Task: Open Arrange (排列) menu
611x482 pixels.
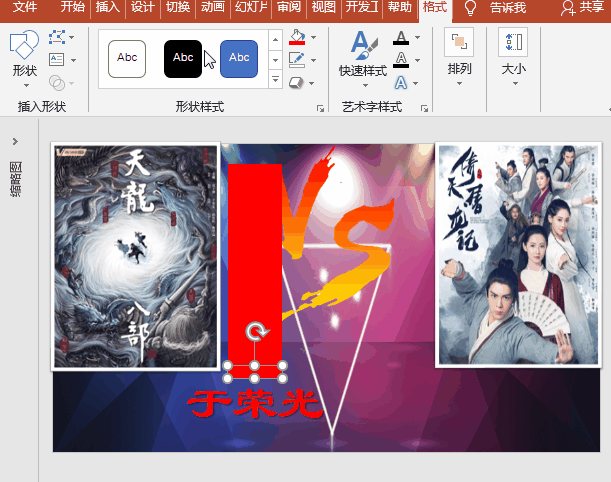Action: point(459,57)
